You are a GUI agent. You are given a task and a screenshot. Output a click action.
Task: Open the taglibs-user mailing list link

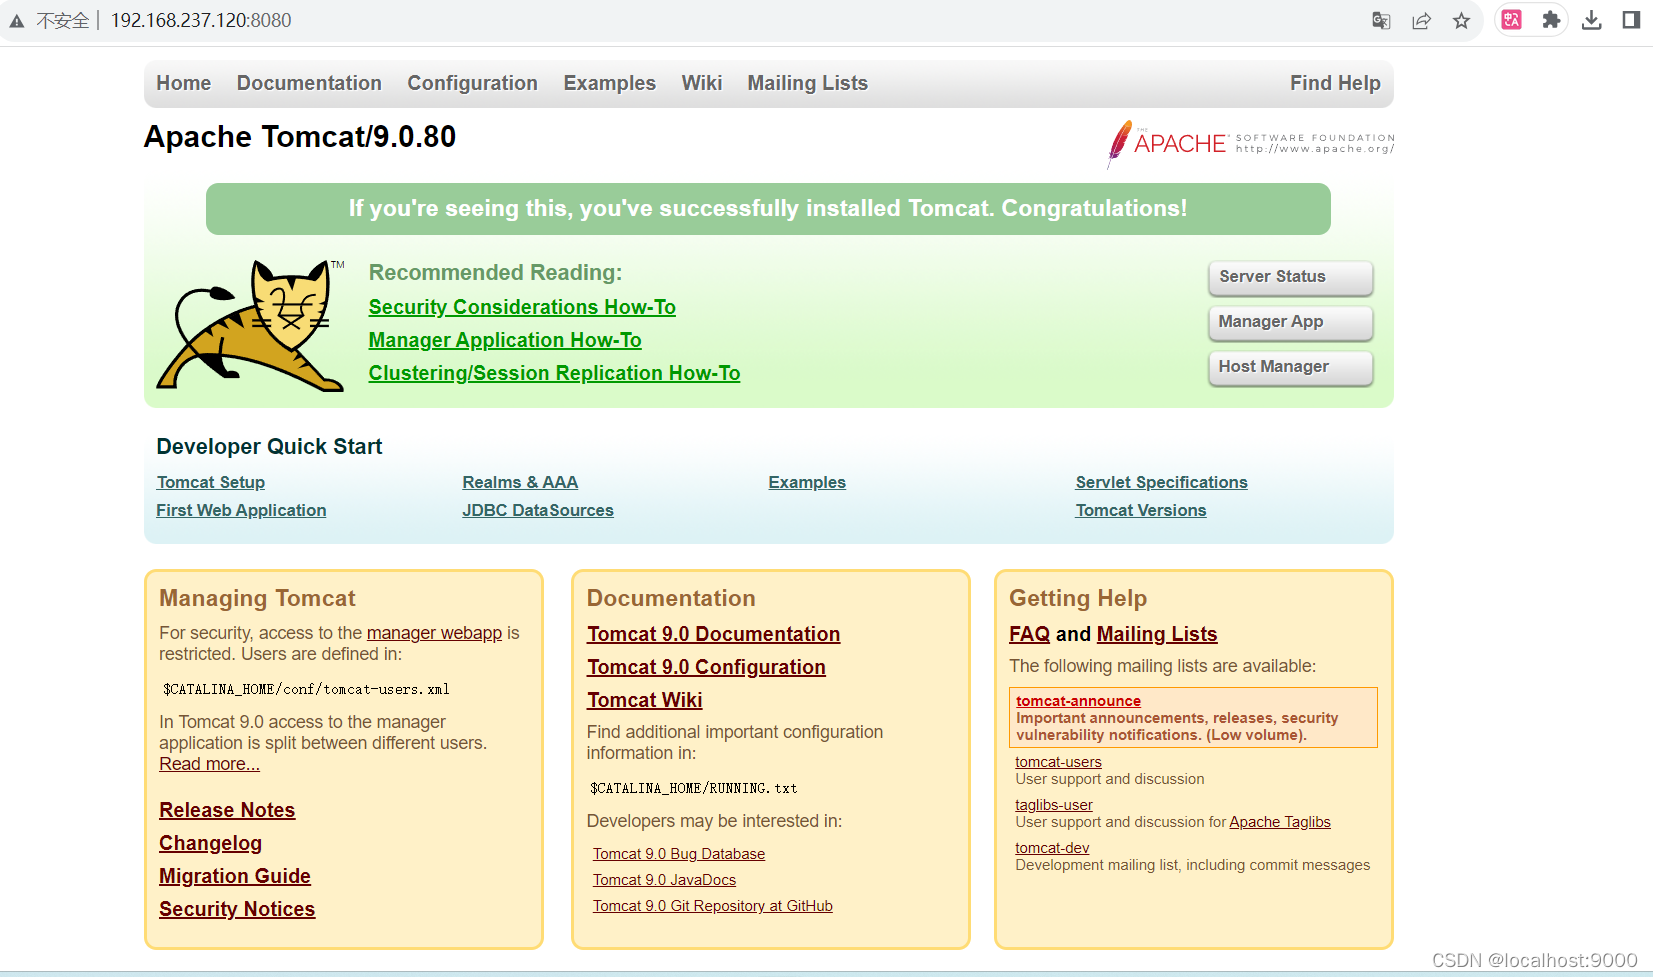click(x=1054, y=805)
